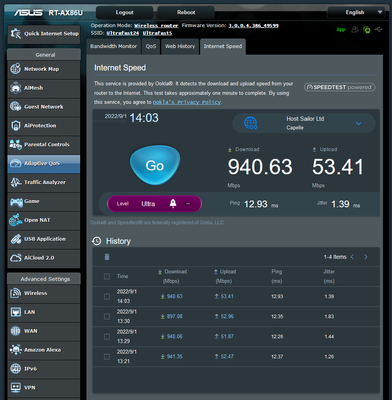Click the Level Ultra purple pill

(x=154, y=204)
